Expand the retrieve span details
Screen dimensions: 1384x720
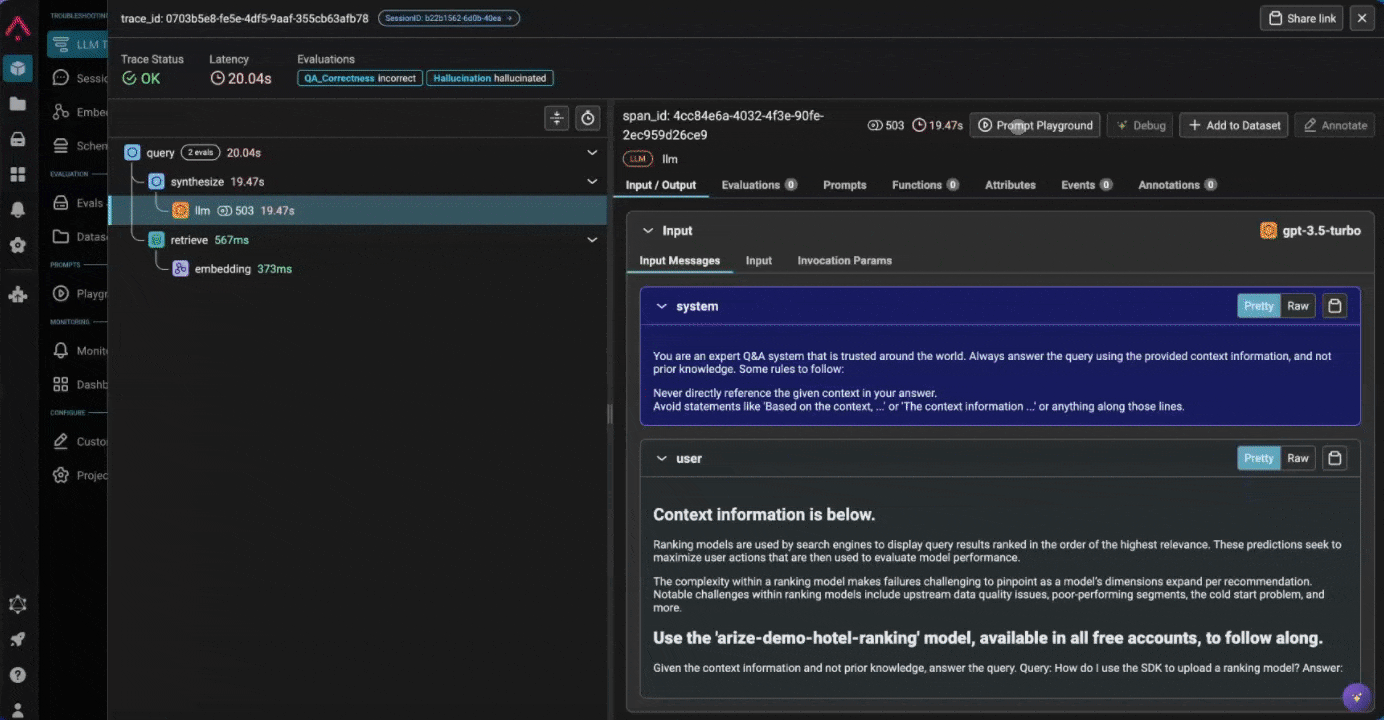pos(591,239)
